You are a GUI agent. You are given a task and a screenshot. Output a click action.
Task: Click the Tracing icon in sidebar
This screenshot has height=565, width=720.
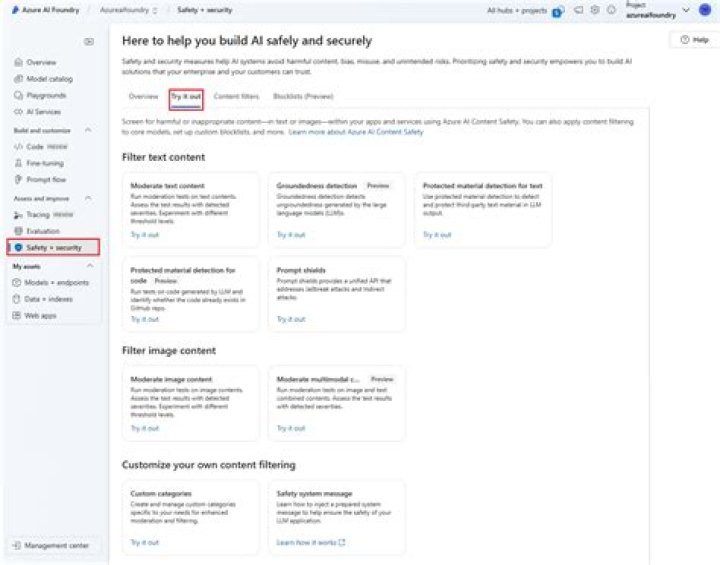(18, 215)
